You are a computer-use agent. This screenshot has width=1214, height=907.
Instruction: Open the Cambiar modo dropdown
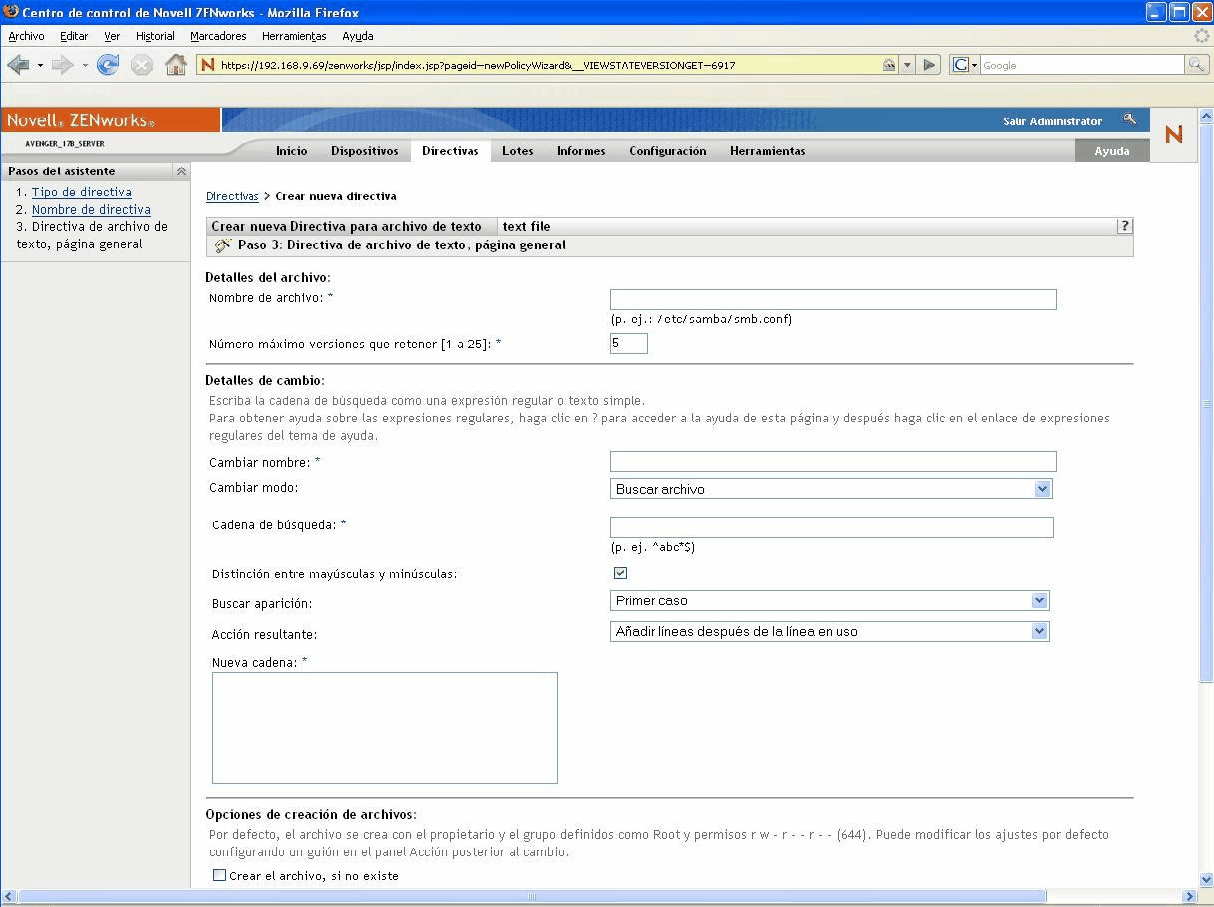pos(1042,489)
